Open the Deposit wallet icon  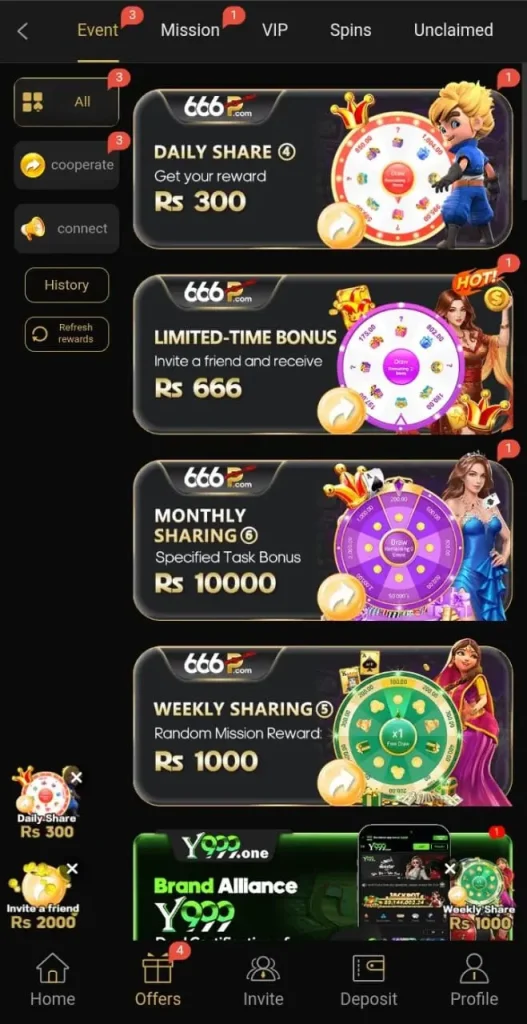(369, 968)
